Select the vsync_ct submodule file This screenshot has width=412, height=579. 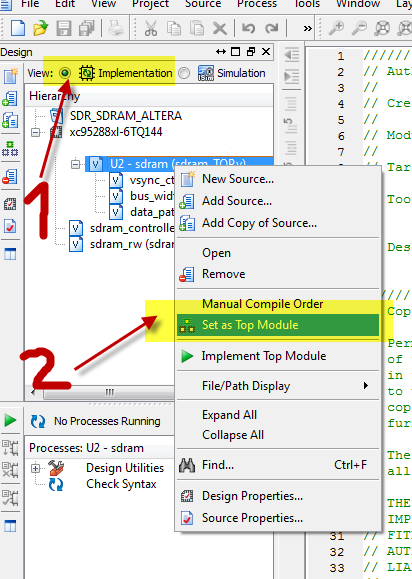pos(152,180)
